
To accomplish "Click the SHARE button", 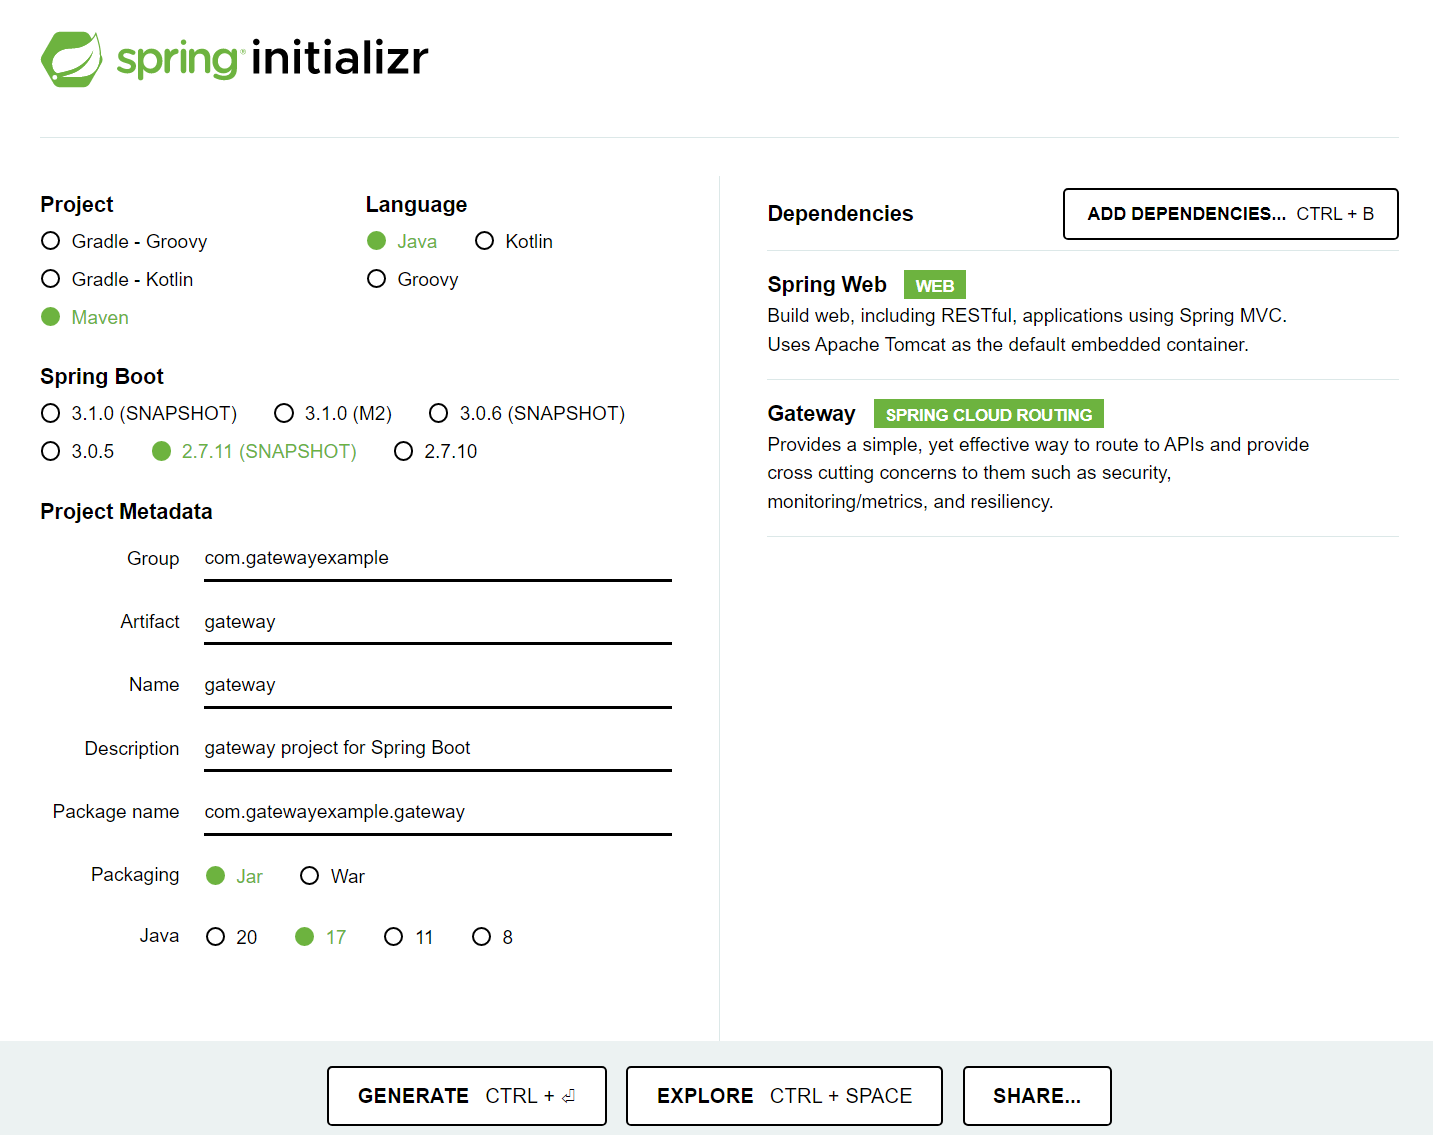I will 1036,1095.
